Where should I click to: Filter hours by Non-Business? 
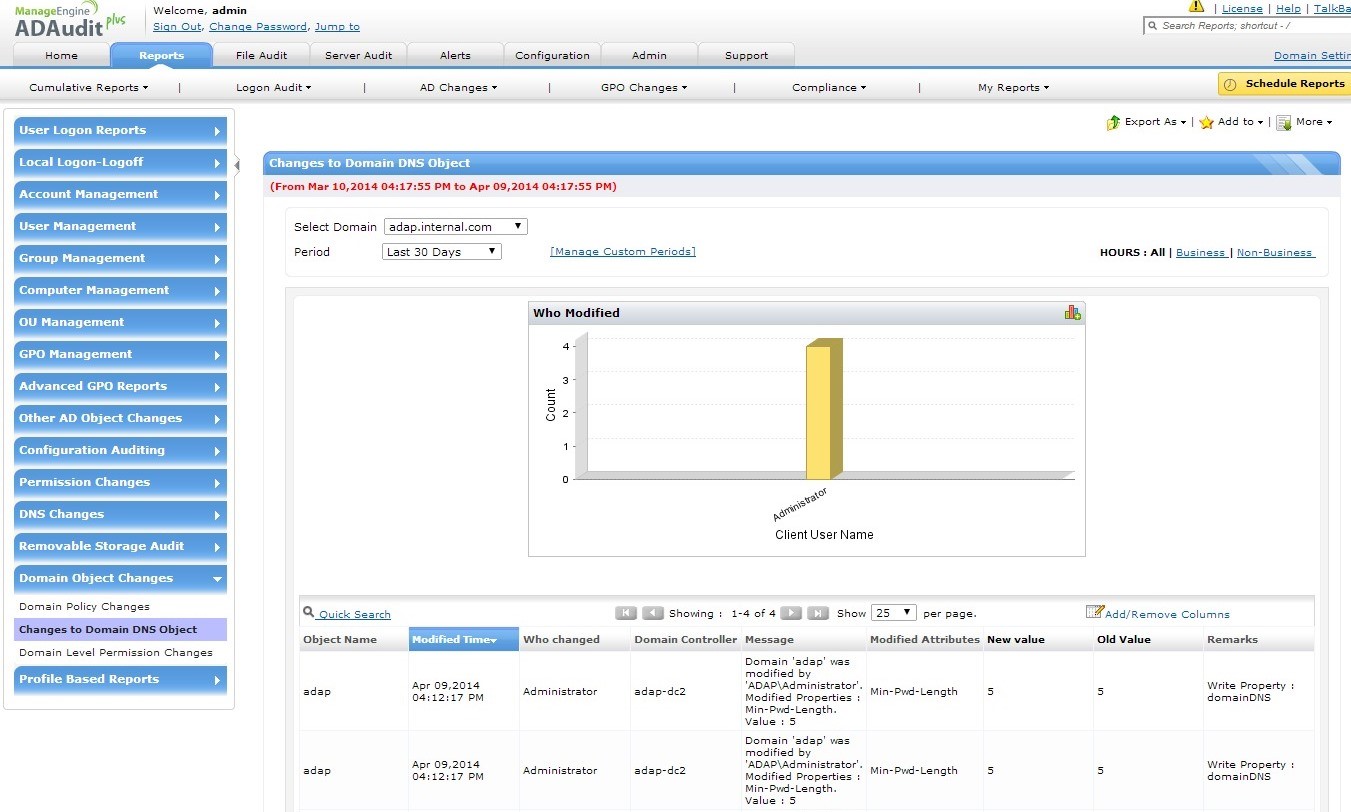click(1275, 253)
